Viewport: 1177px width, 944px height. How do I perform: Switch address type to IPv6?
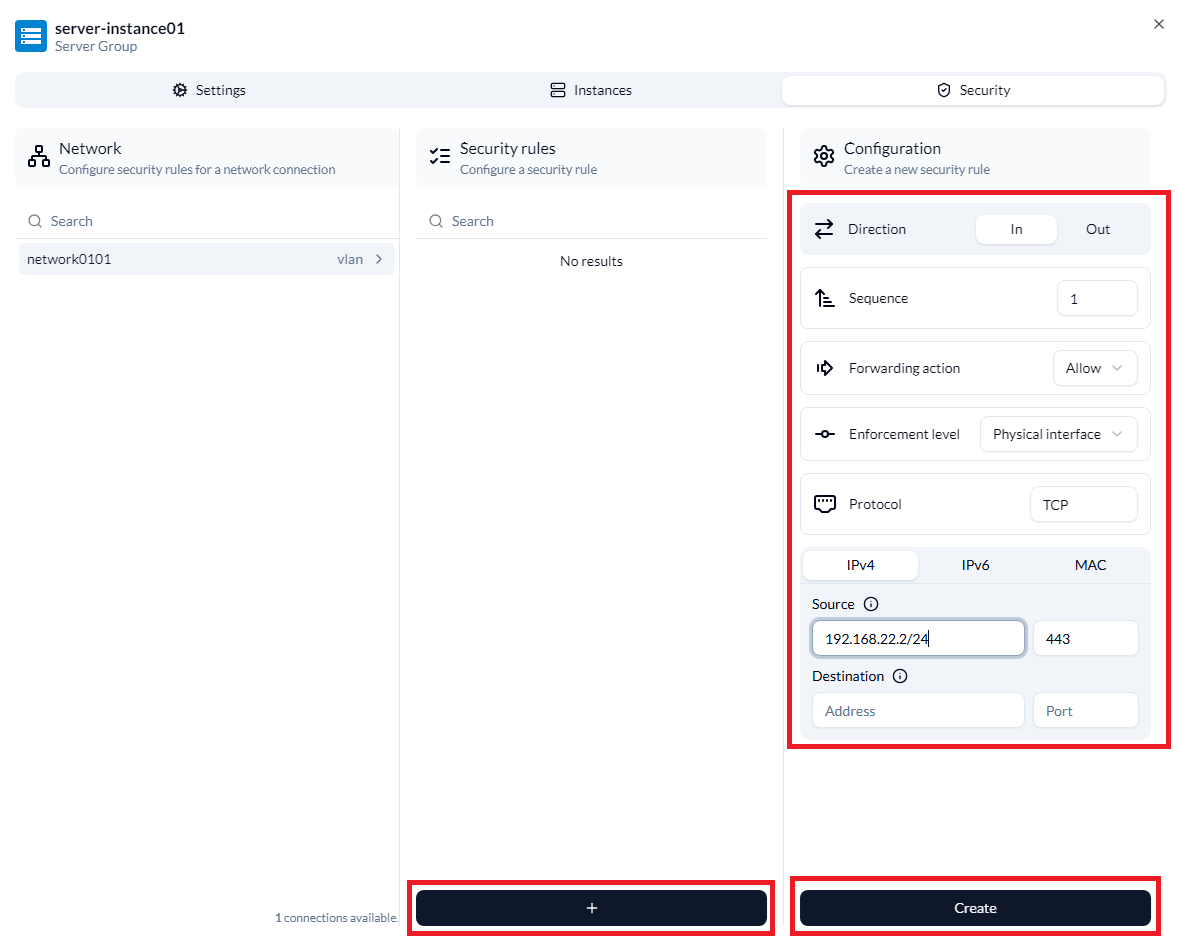coord(975,565)
